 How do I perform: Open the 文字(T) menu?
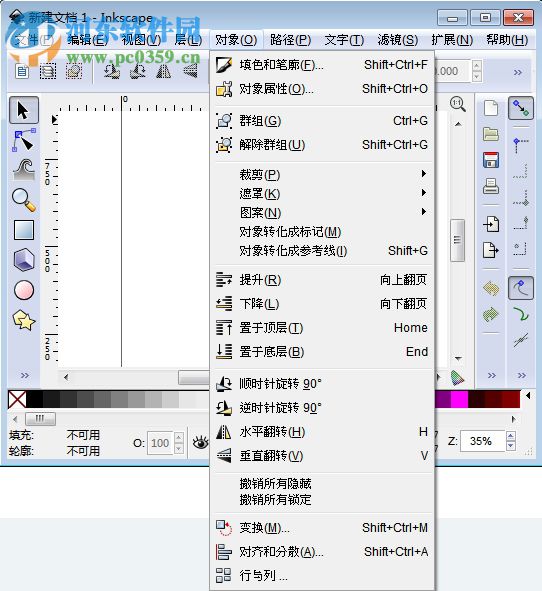pos(344,40)
